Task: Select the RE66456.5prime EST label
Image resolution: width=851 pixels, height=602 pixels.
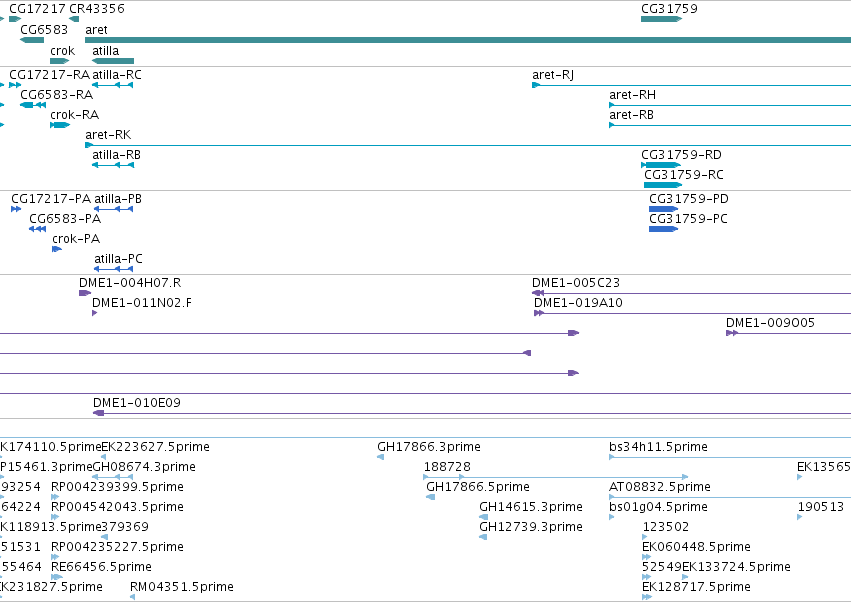Action: (101, 568)
